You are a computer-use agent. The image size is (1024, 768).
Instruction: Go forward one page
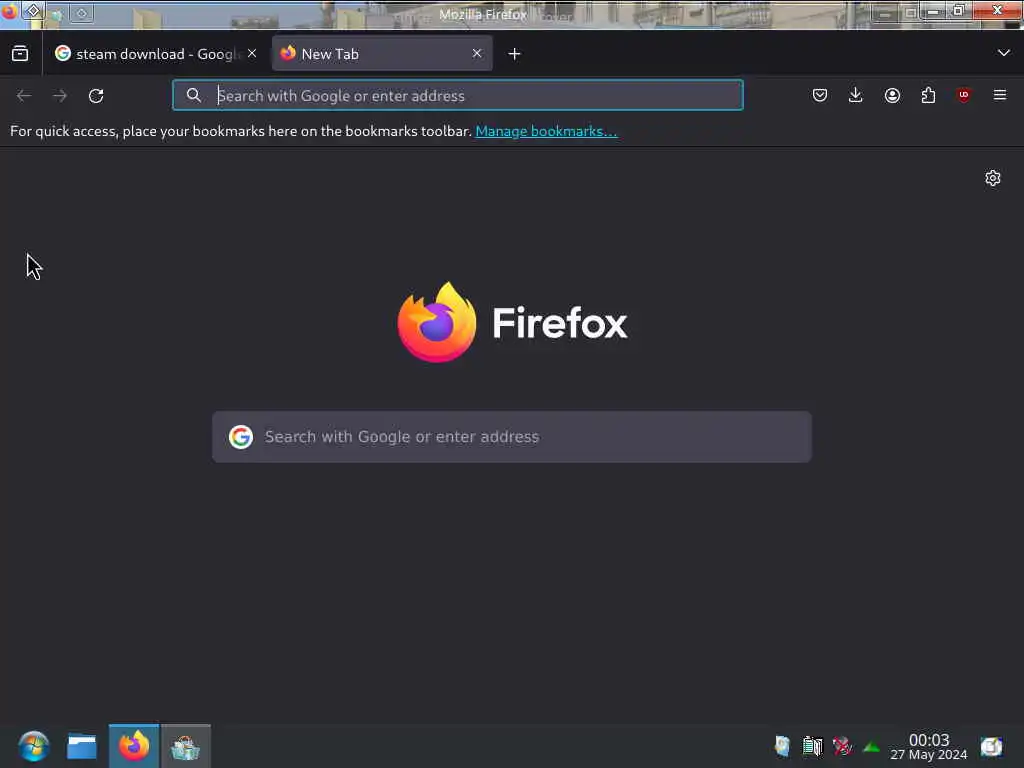[x=60, y=96]
